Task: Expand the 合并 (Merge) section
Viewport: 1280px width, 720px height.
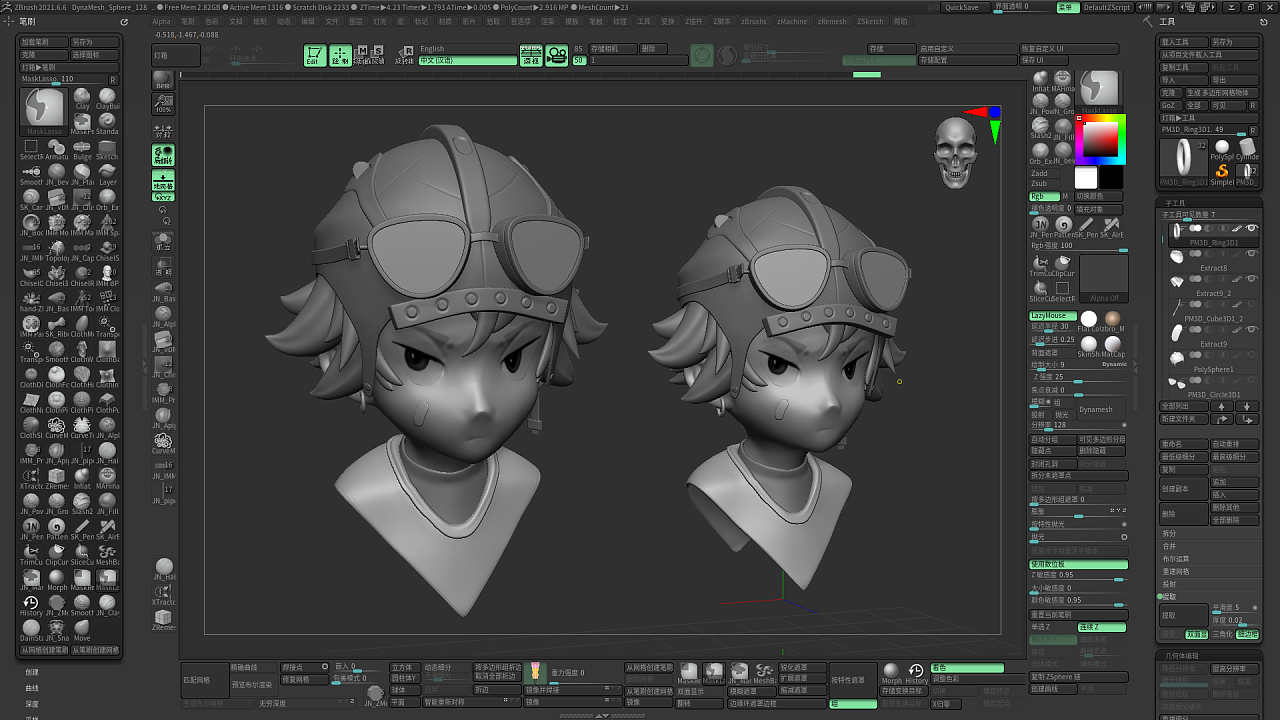Action: click(1169, 546)
